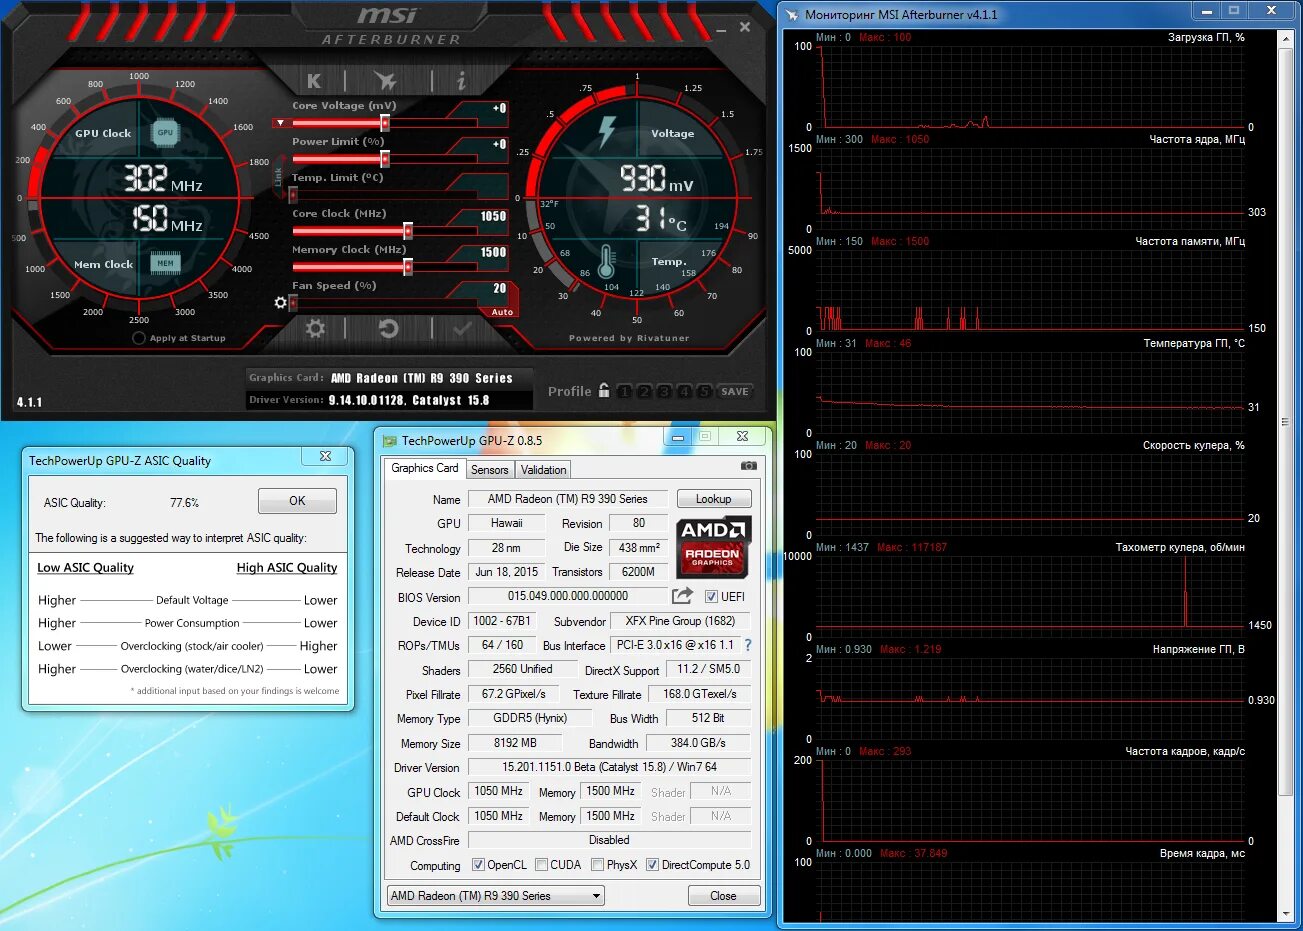Click the GPU chip icon on clock gauge
Viewport: 1303px width, 931px height.
click(x=165, y=132)
